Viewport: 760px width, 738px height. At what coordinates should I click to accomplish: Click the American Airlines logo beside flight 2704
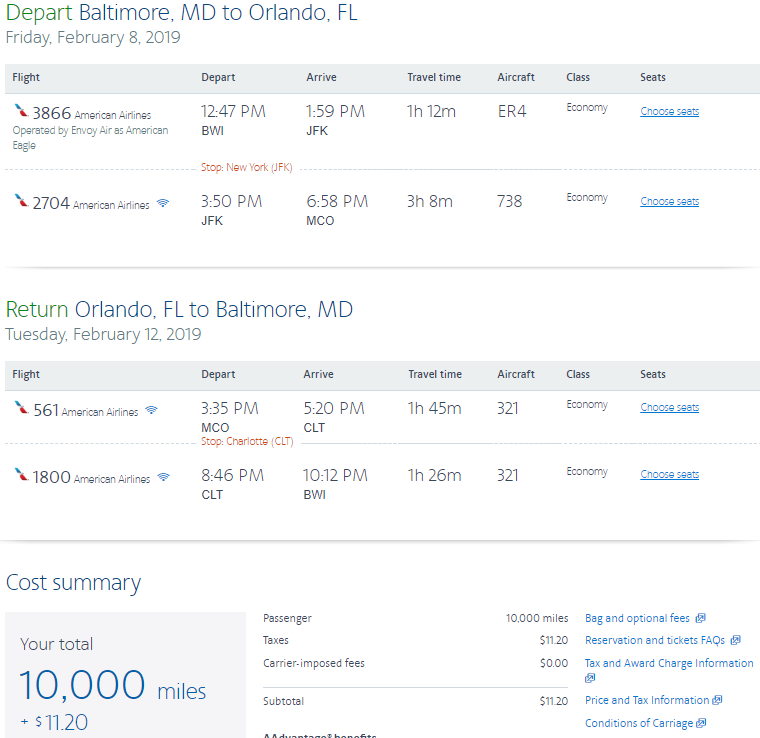pyautogui.click(x=21, y=202)
